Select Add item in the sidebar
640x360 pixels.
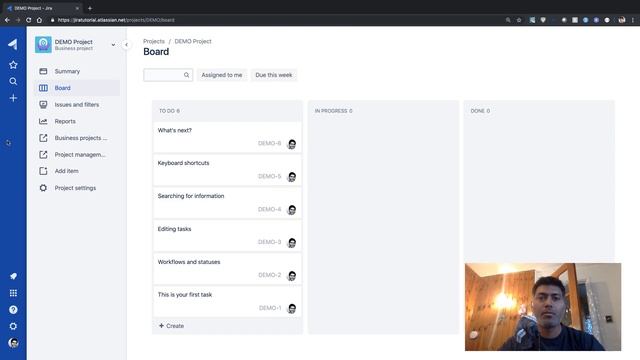tap(77, 171)
